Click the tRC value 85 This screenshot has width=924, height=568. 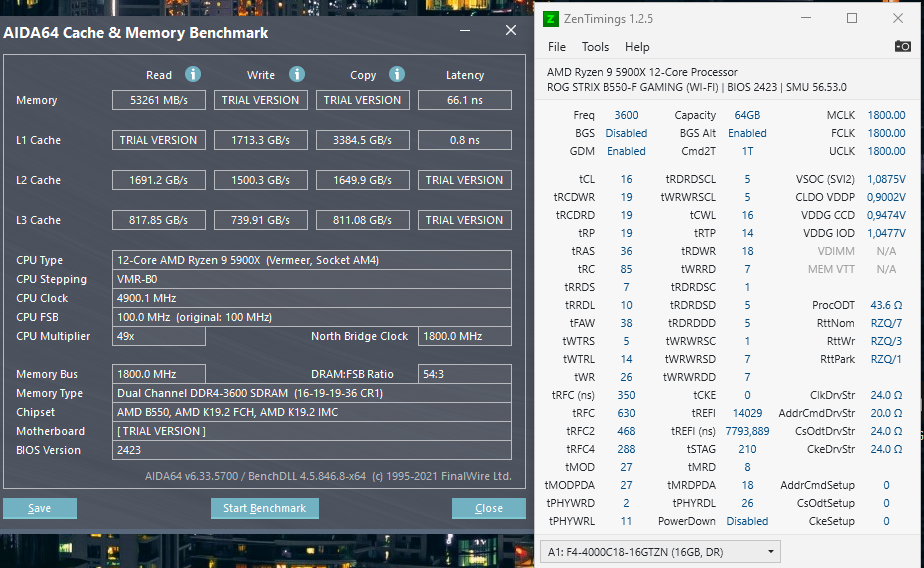(626, 269)
